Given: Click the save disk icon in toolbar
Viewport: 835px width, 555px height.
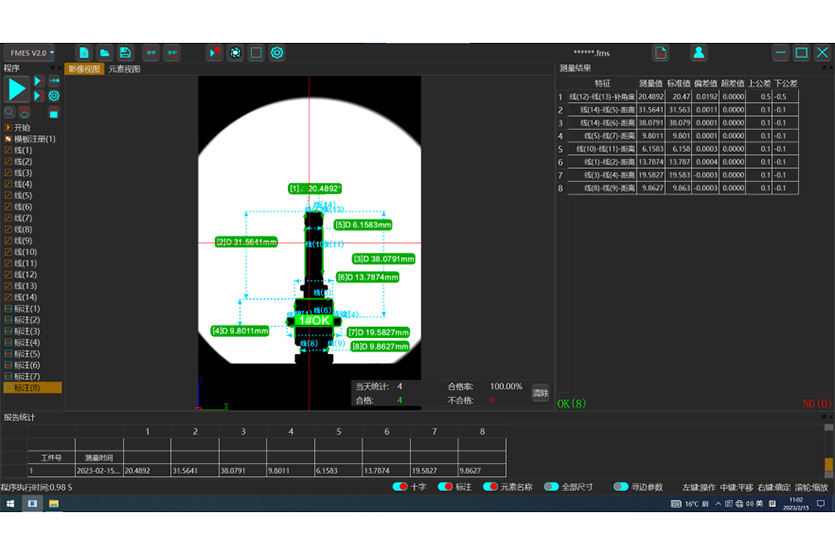Looking at the screenshot, I should pyautogui.click(x=125, y=53).
